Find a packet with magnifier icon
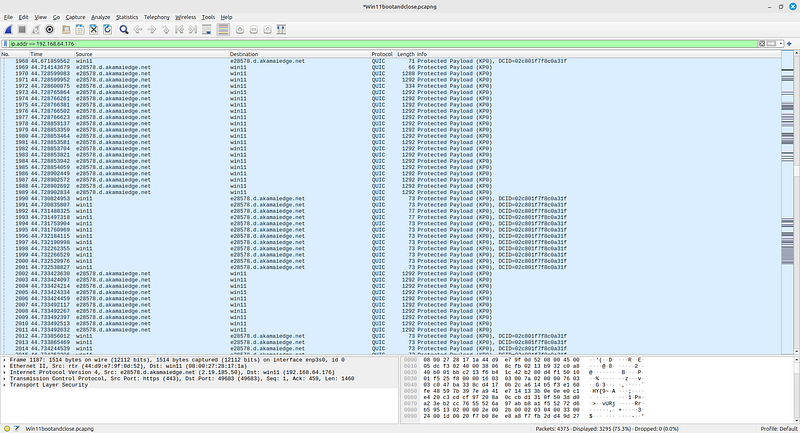The width and height of the screenshot is (800, 433). click(123, 30)
